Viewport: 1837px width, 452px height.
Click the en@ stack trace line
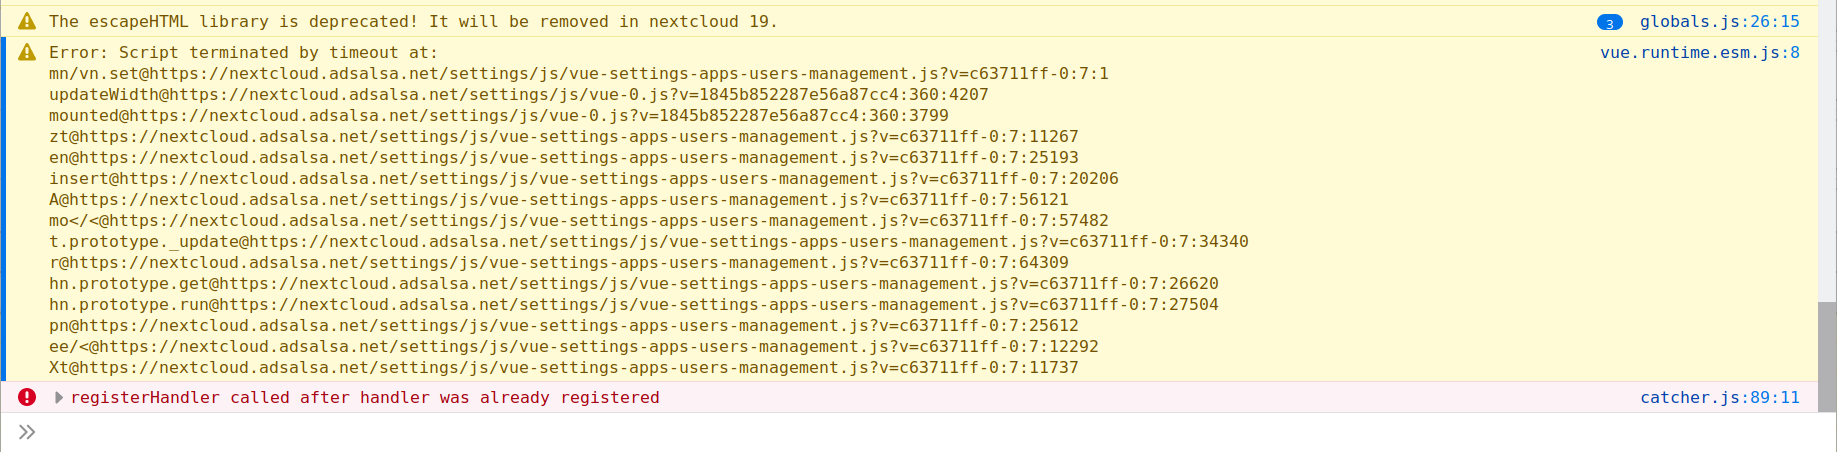564,157
